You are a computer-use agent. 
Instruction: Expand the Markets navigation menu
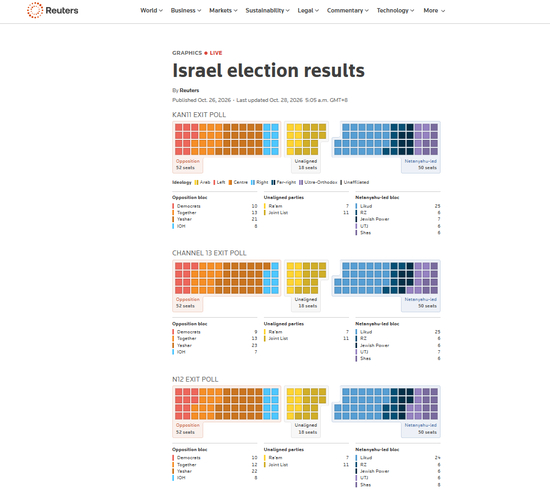click(x=223, y=11)
